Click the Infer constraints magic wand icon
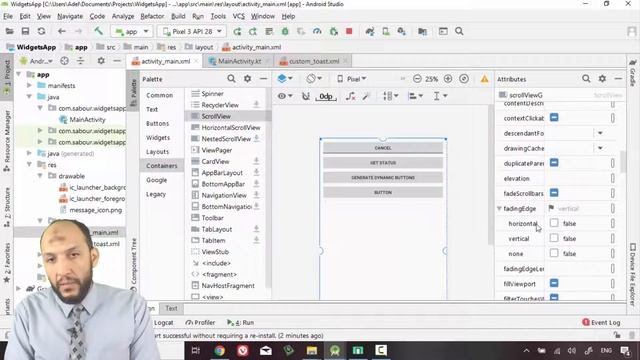The image size is (640, 360). pyautogui.click(x=366, y=96)
